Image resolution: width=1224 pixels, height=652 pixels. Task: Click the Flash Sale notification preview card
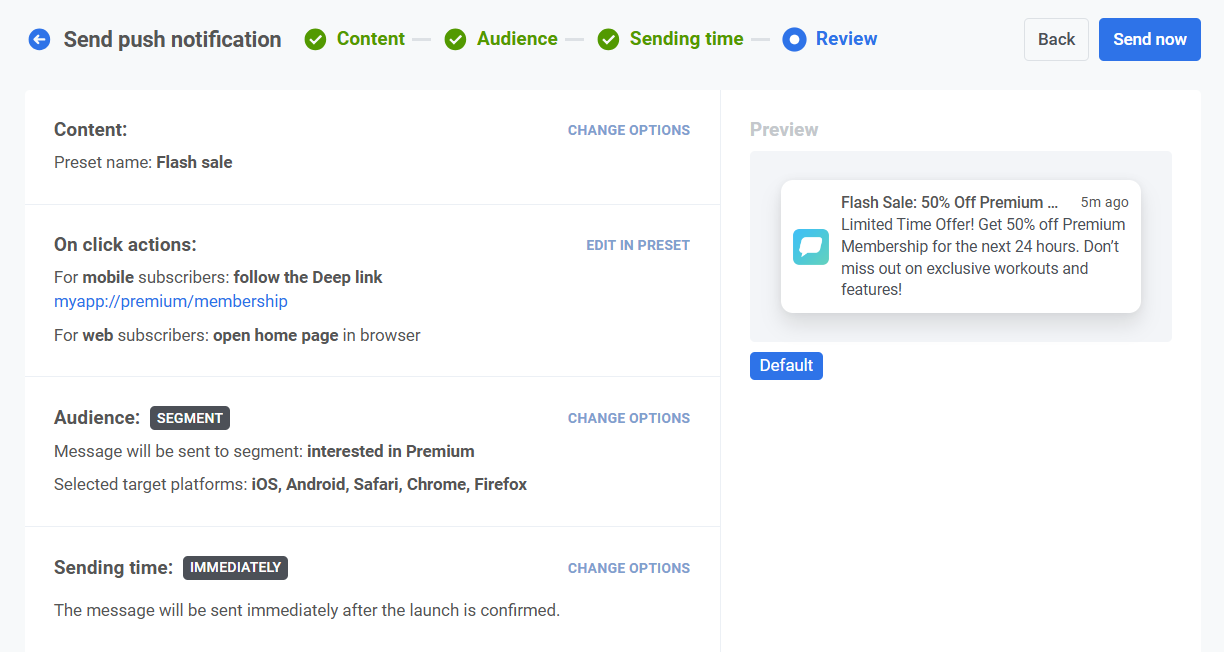[960, 247]
